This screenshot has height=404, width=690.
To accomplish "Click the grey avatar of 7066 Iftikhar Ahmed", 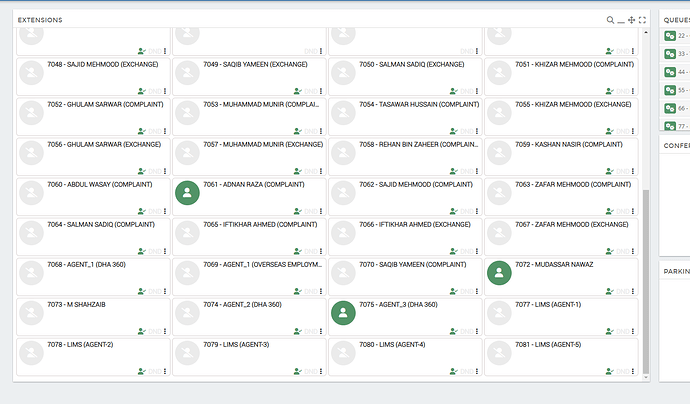I will [x=343, y=233].
